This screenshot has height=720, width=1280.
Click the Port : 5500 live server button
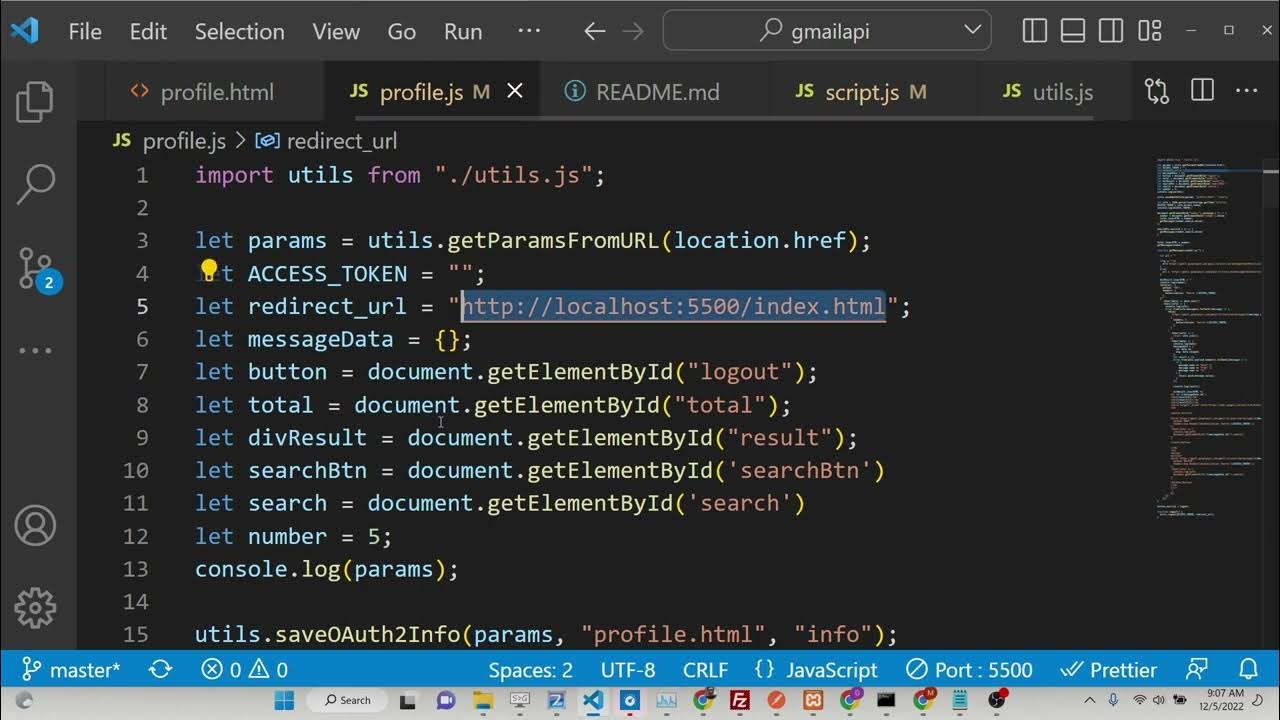click(969, 669)
